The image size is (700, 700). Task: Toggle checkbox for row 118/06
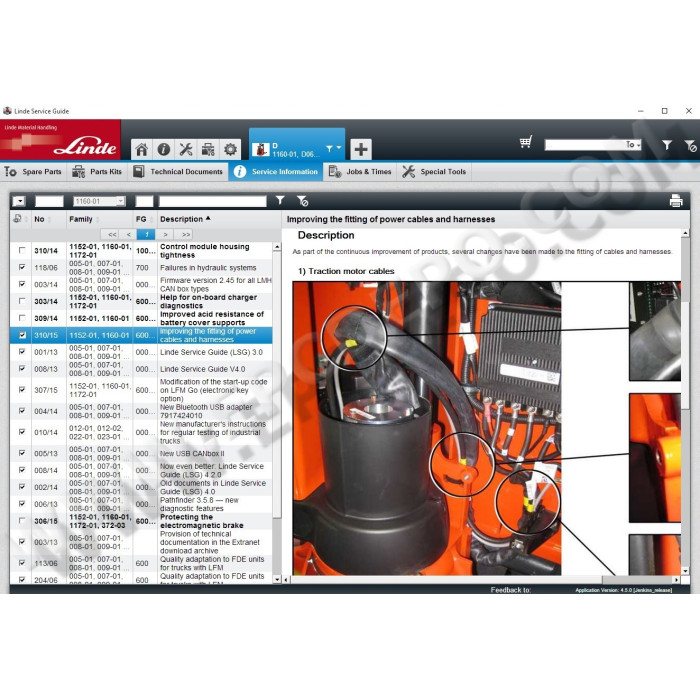click(22, 267)
